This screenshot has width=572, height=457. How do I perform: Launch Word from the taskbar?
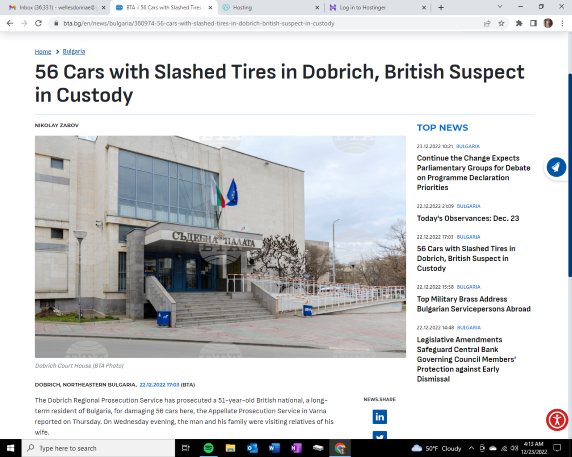(x=274, y=448)
